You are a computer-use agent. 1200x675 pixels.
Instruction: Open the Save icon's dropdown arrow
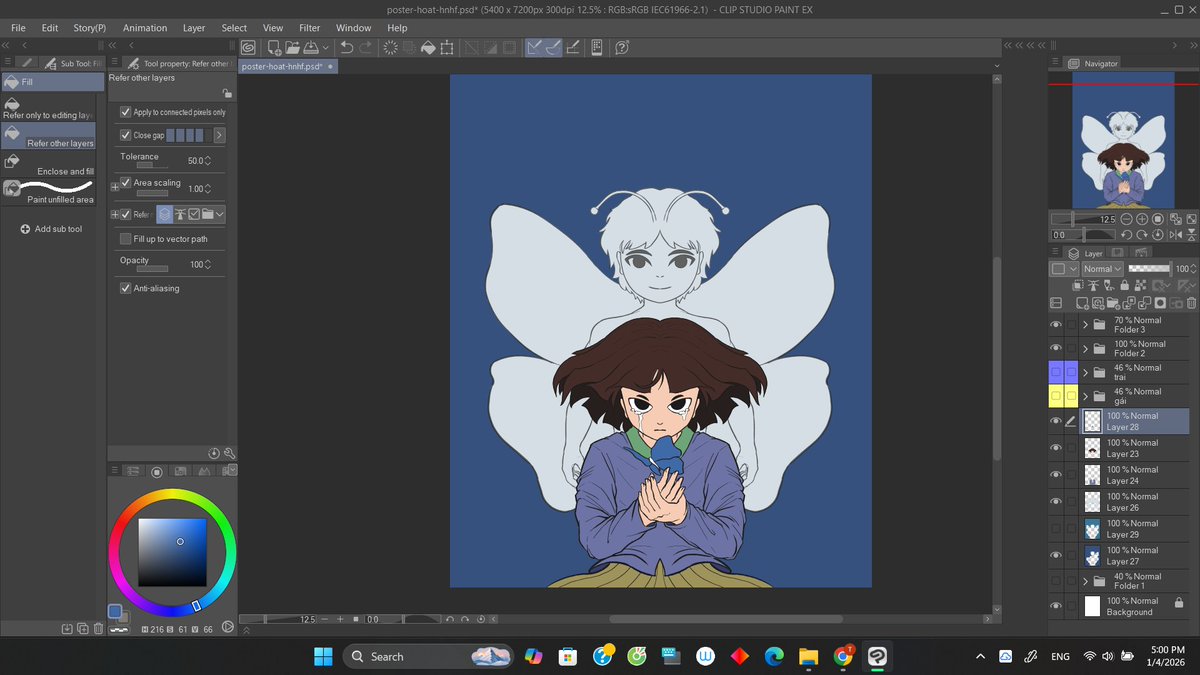tap(325, 47)
